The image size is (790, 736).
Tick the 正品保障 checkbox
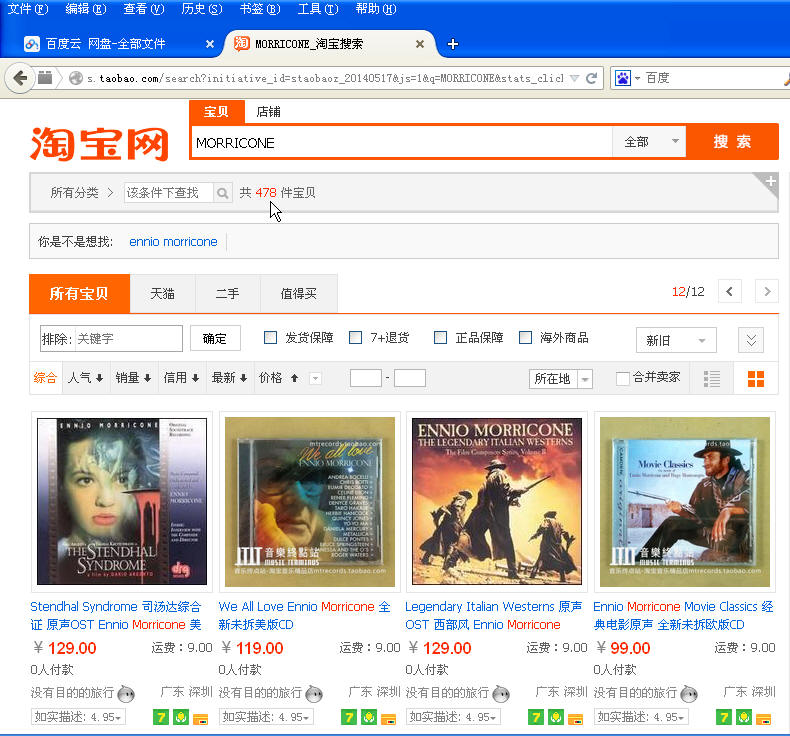pyautogui.click(x=440, y=338)
